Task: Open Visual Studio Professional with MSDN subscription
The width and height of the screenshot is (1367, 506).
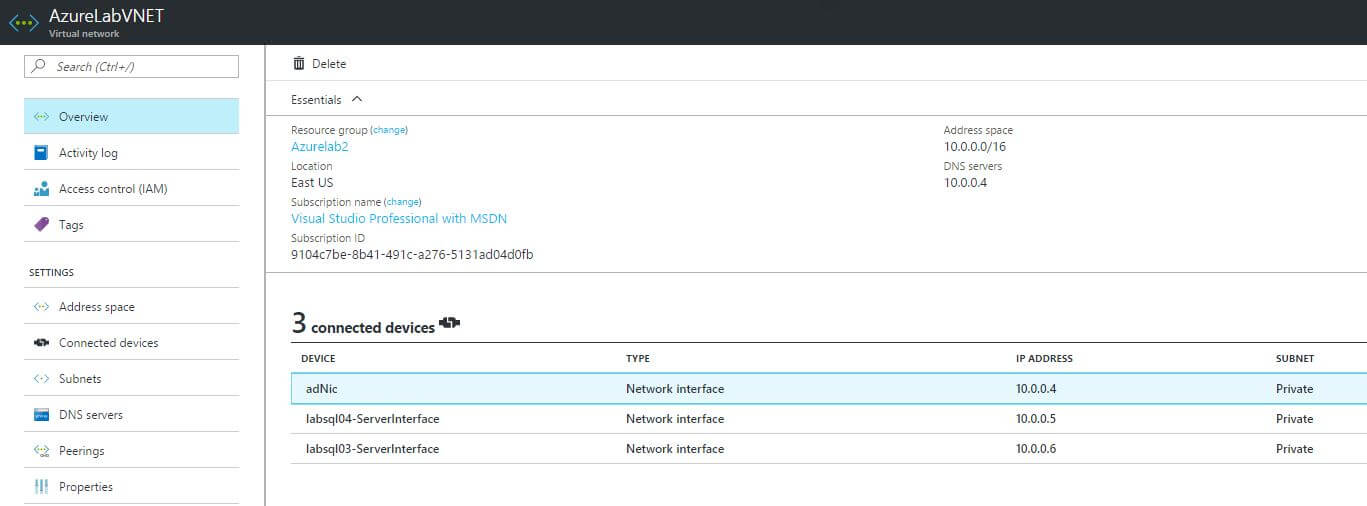Action: pos(399,219)
